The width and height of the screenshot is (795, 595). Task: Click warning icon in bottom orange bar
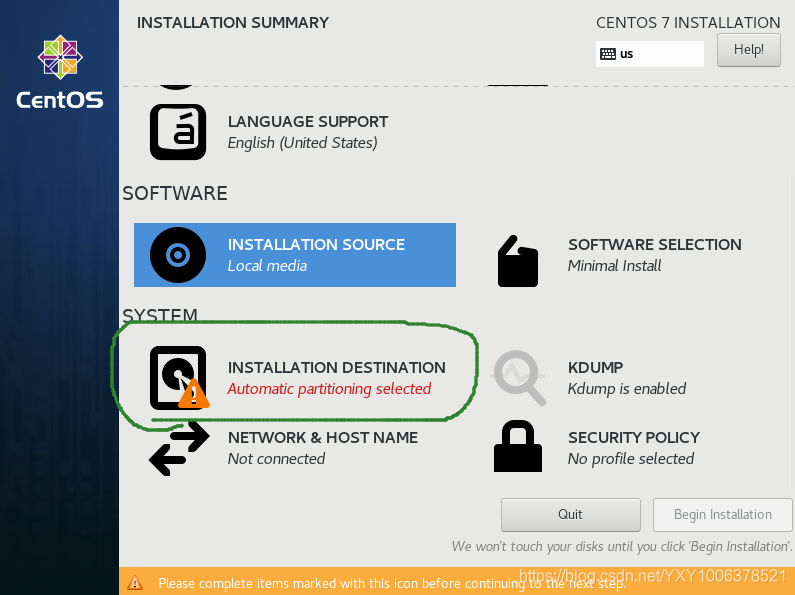(x=135, y=583)
